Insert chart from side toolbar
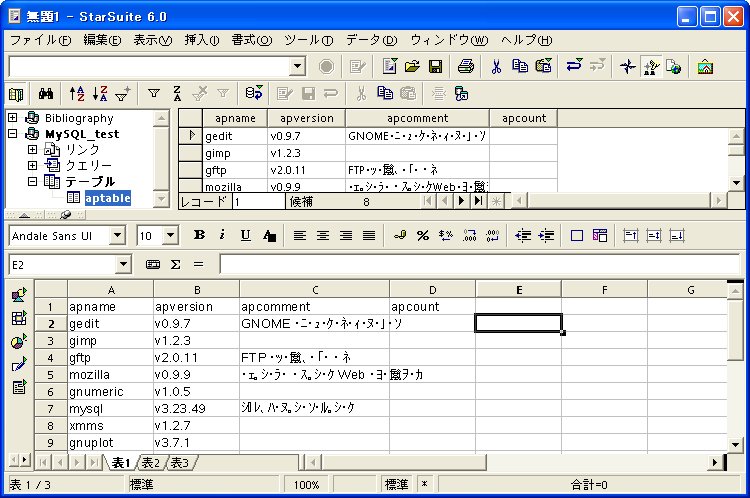The height and width of the screenshot is (498, 750). [x=19, y=342]
